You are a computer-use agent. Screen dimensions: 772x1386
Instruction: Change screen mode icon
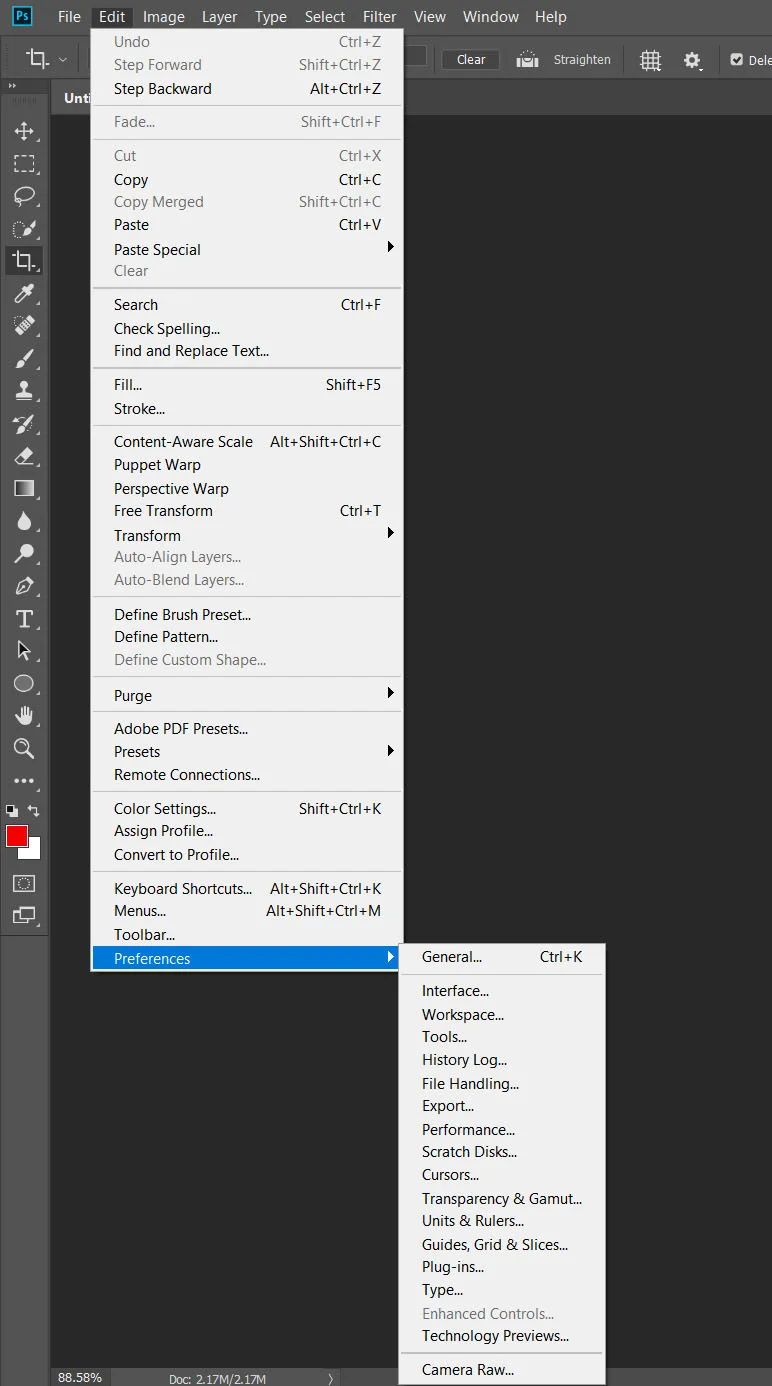(x=24, y=915)
